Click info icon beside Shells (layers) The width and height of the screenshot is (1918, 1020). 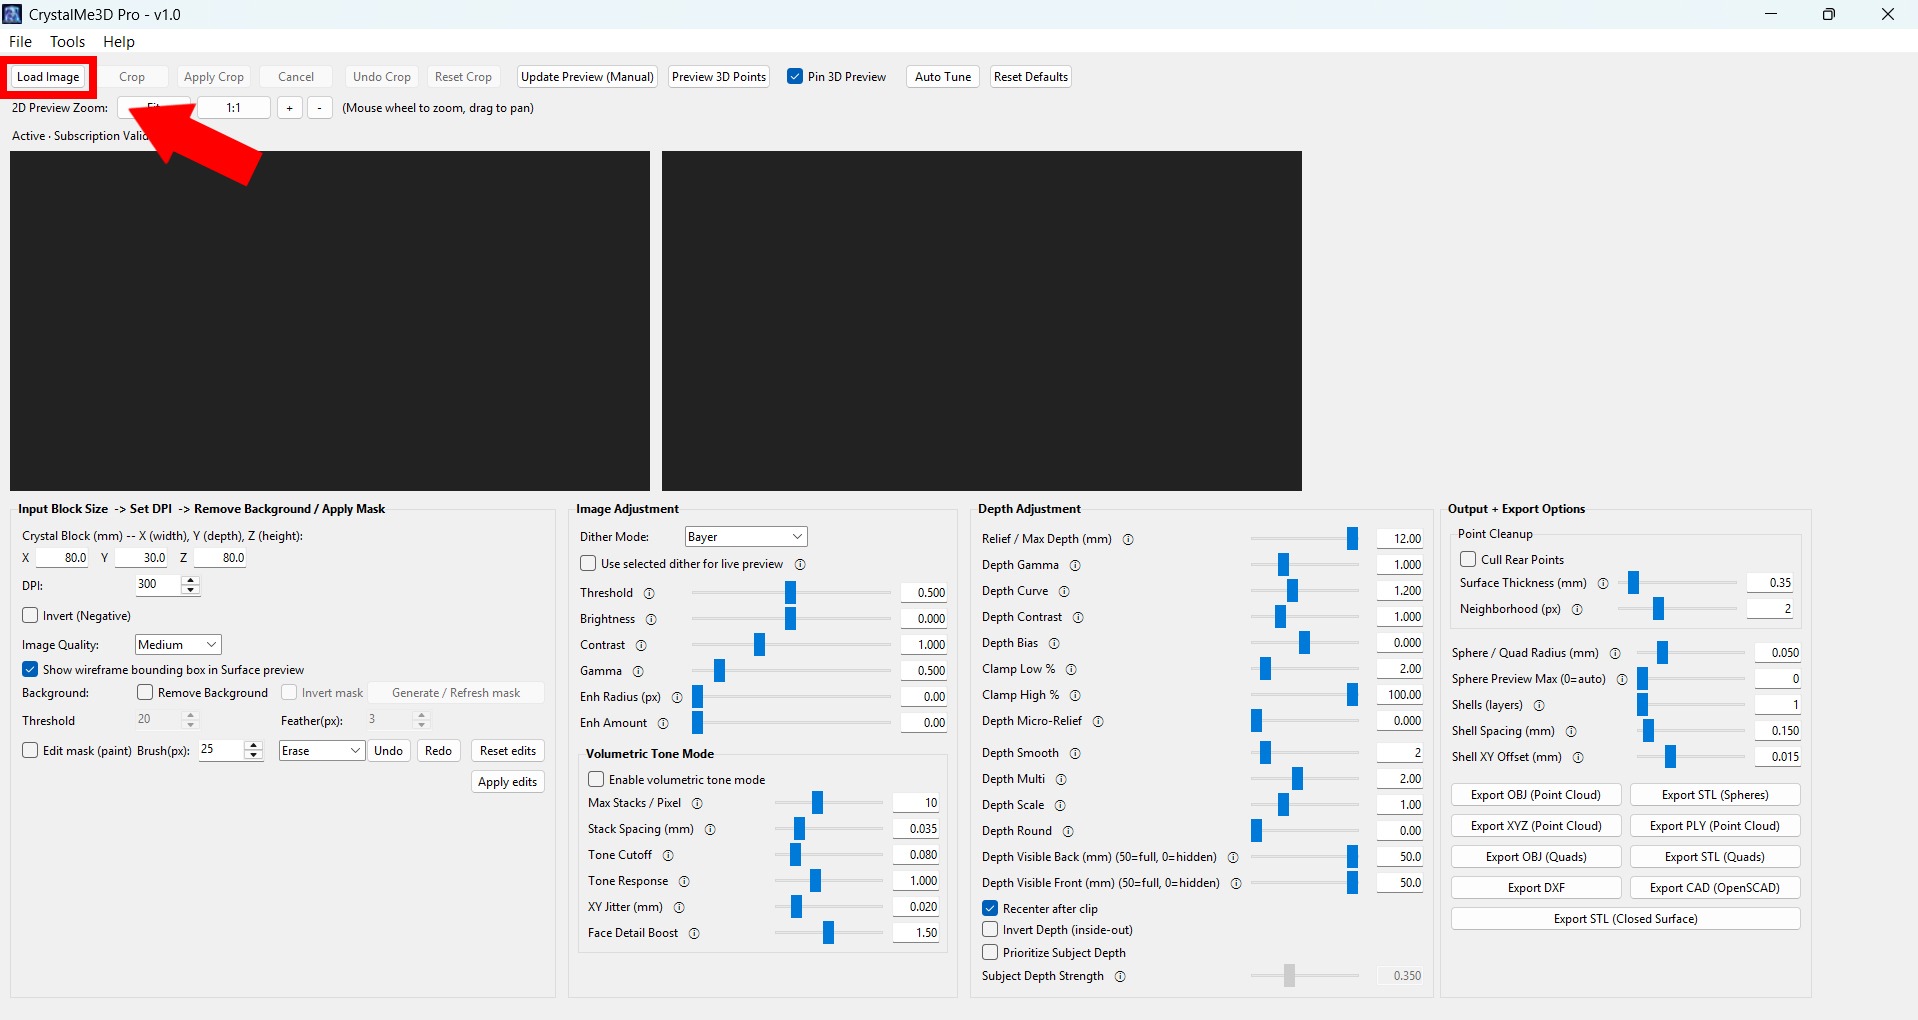point(1539,705)
